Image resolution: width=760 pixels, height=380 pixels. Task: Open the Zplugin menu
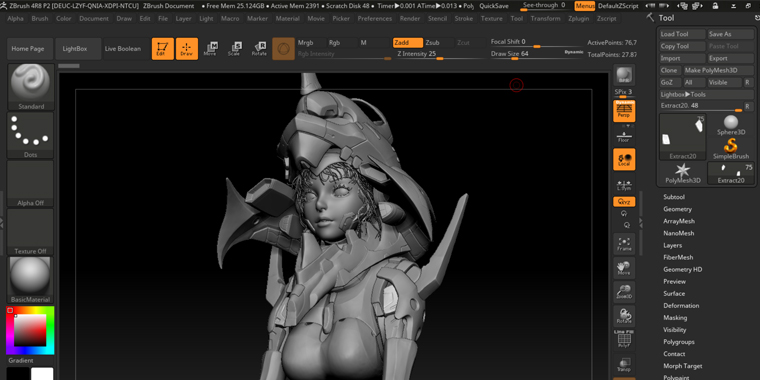point(579,18)
